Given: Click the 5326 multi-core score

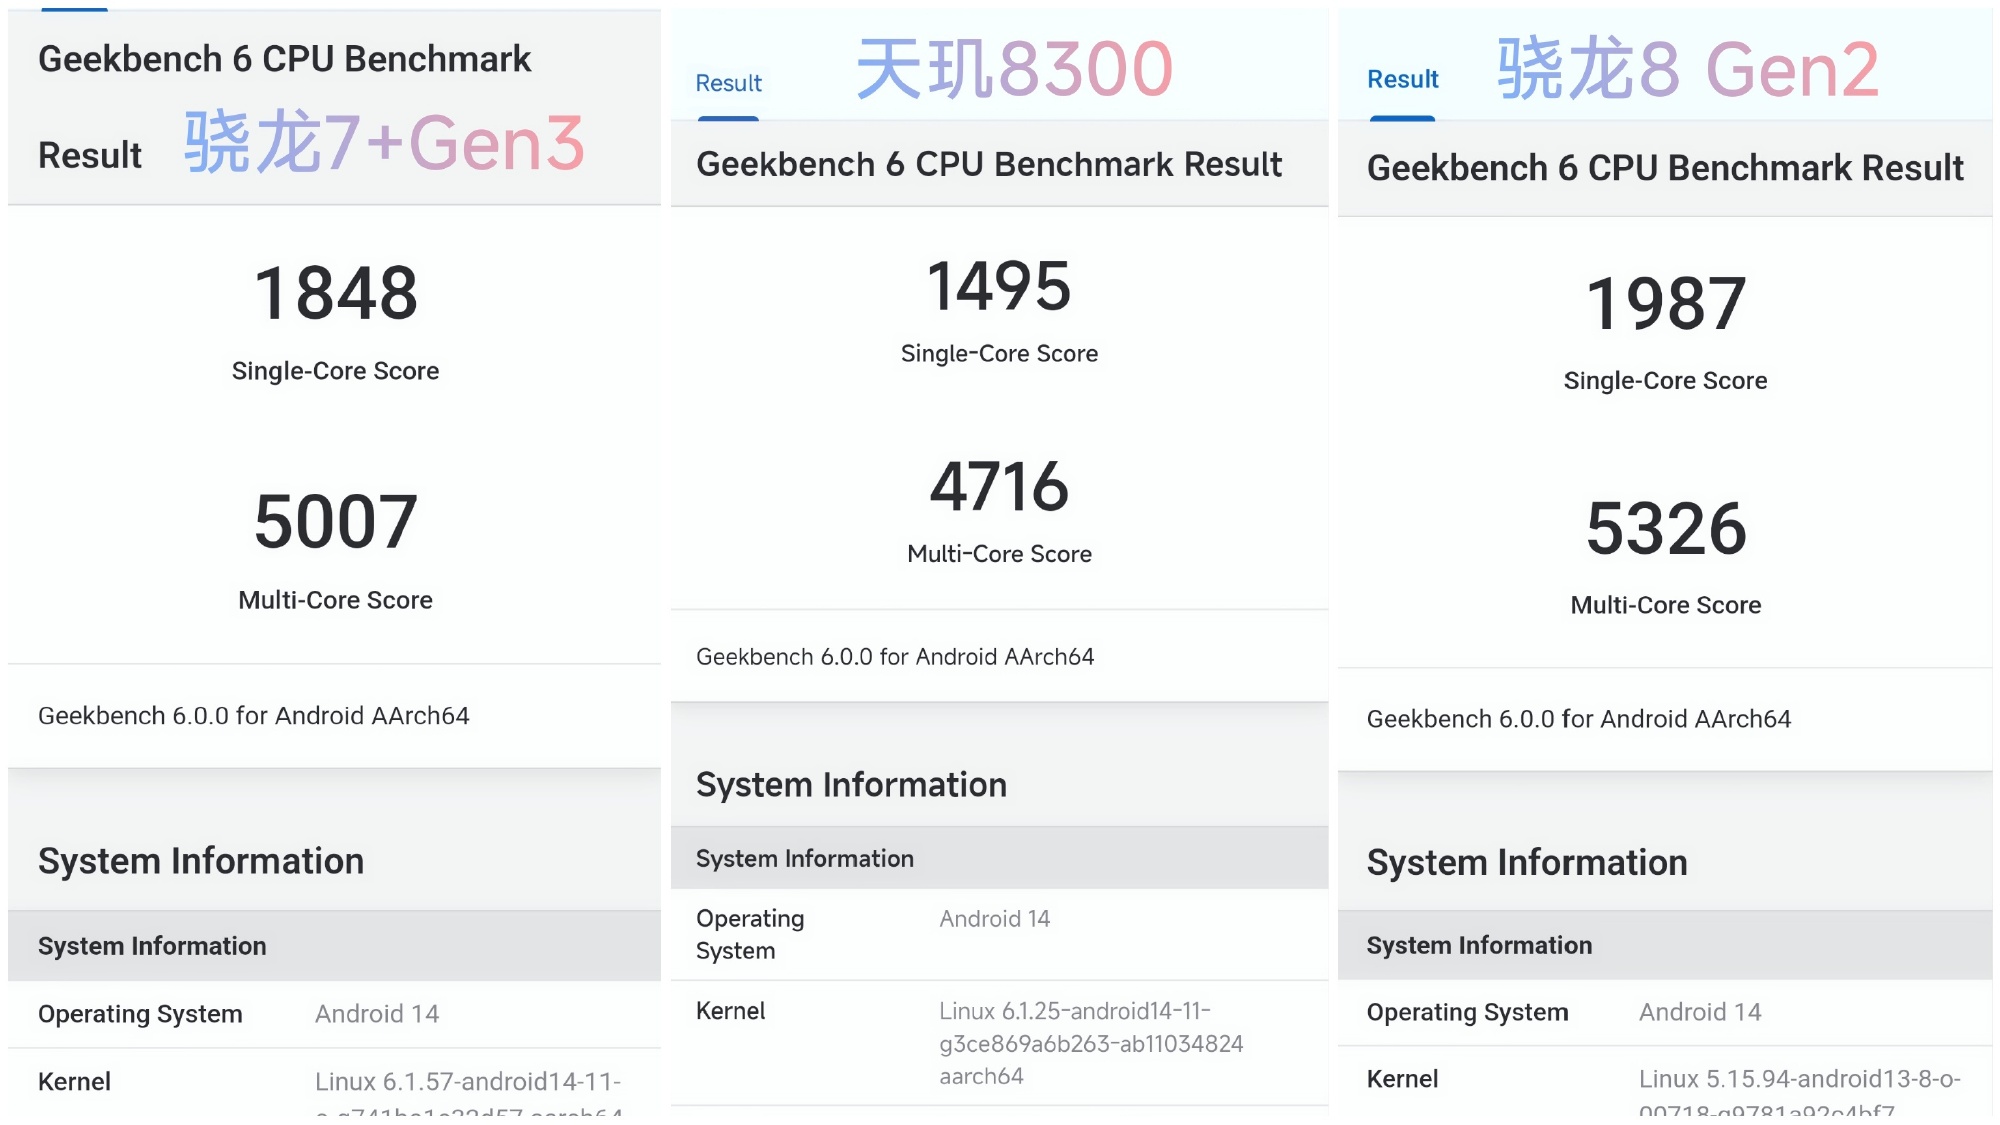Looking at the screenshot, I should click(x=1666, y=528).
